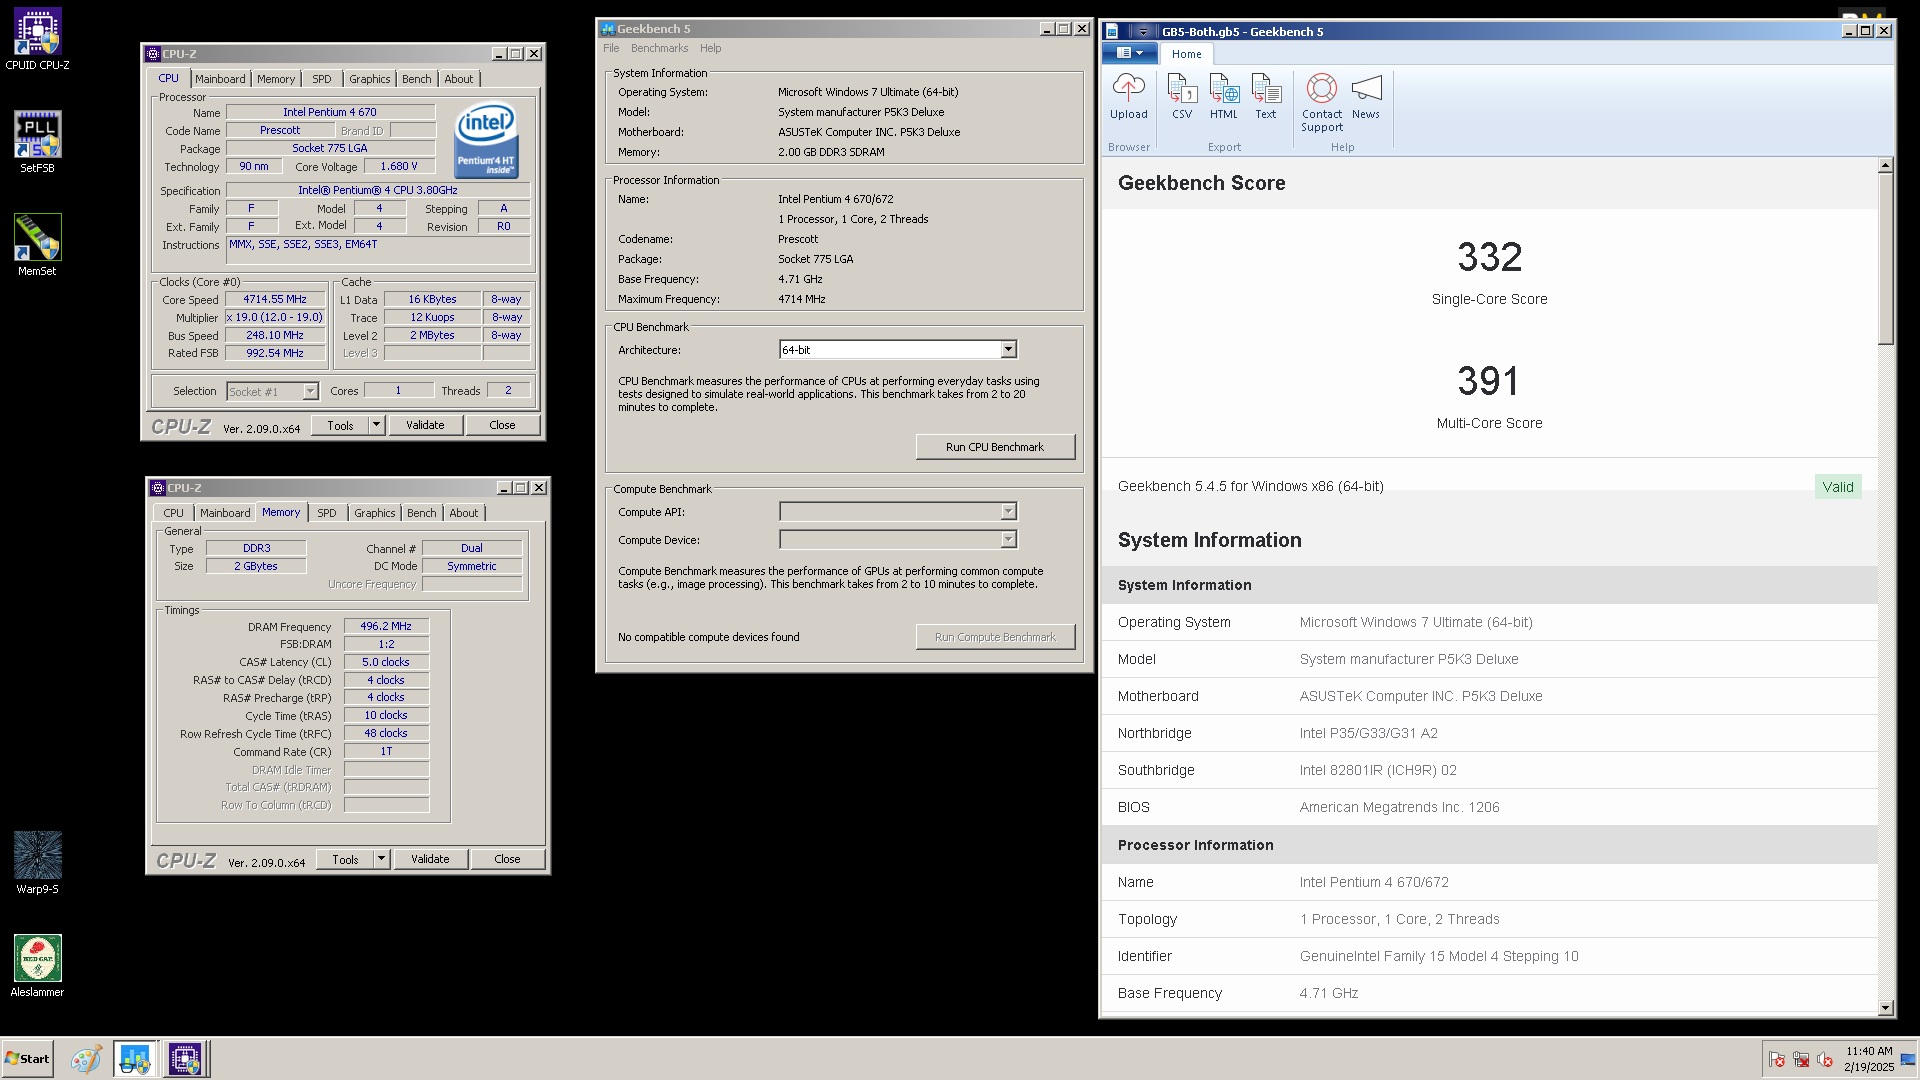Screen dimensions: 1920x1080
Task: Export results as Text
Action: click(x=1266, y=97)
